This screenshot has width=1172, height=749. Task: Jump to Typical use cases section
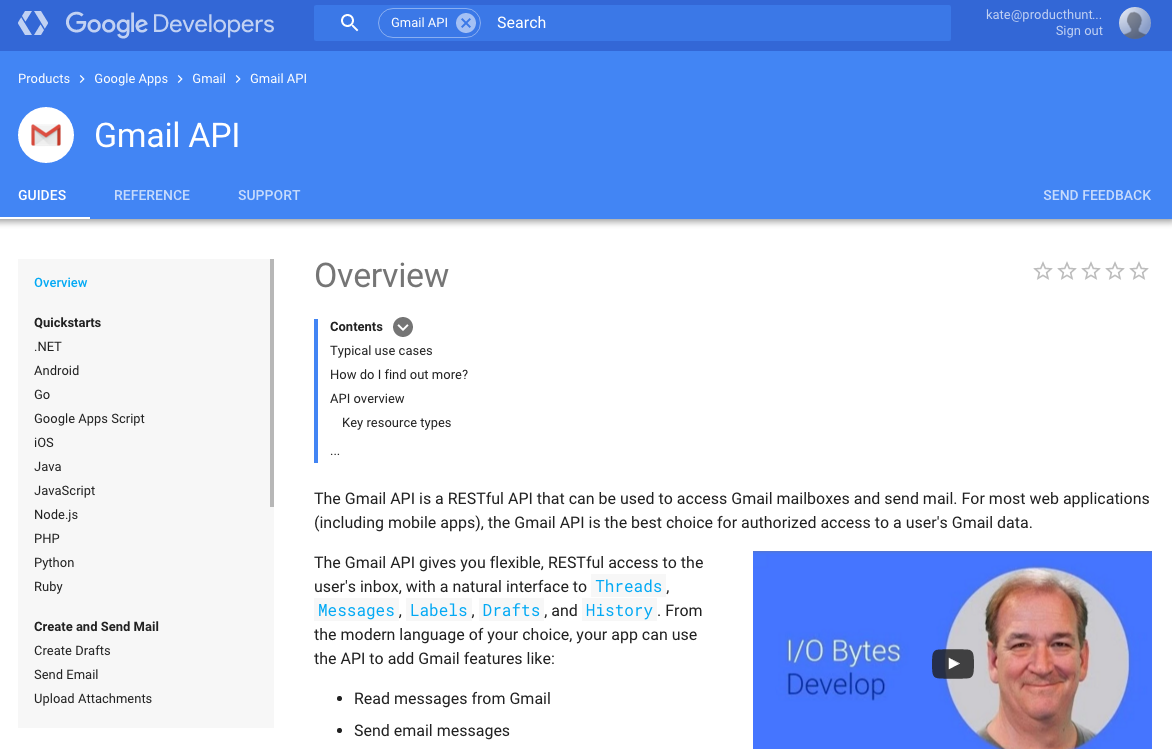click(x=380, y=351)
